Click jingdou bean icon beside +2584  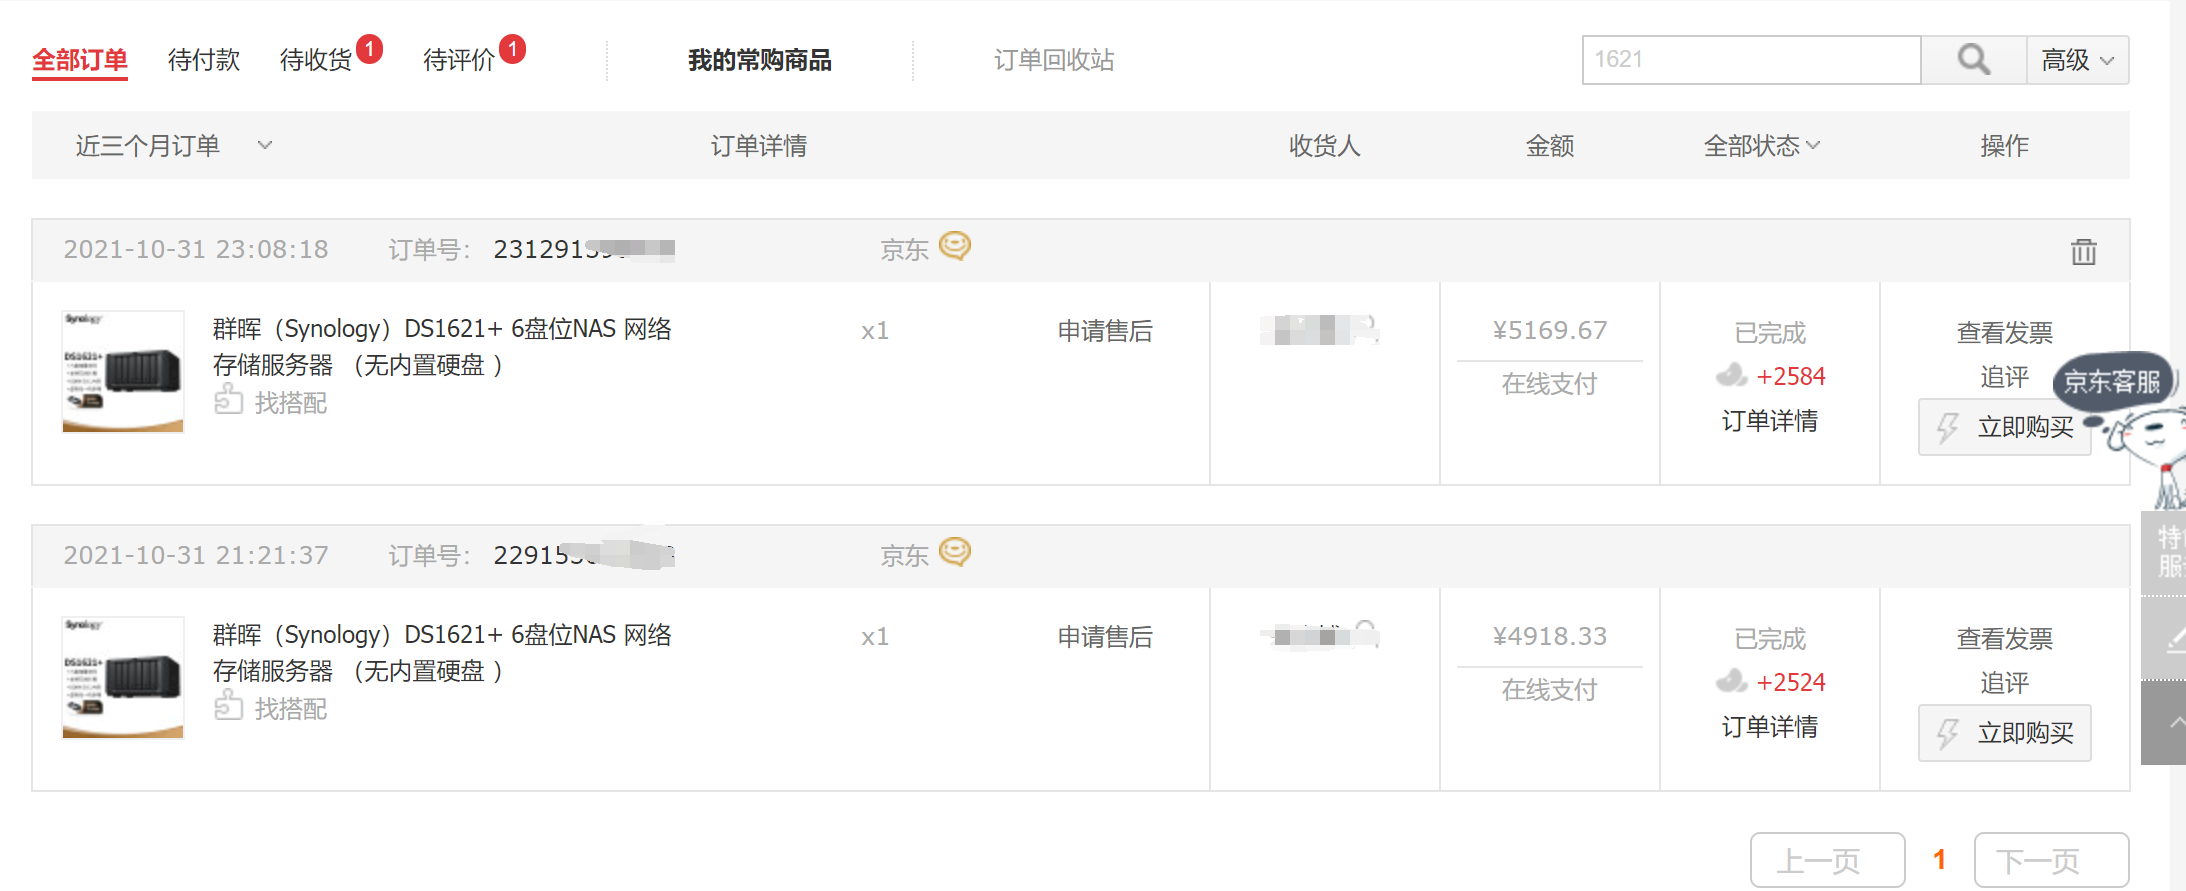1731,375
